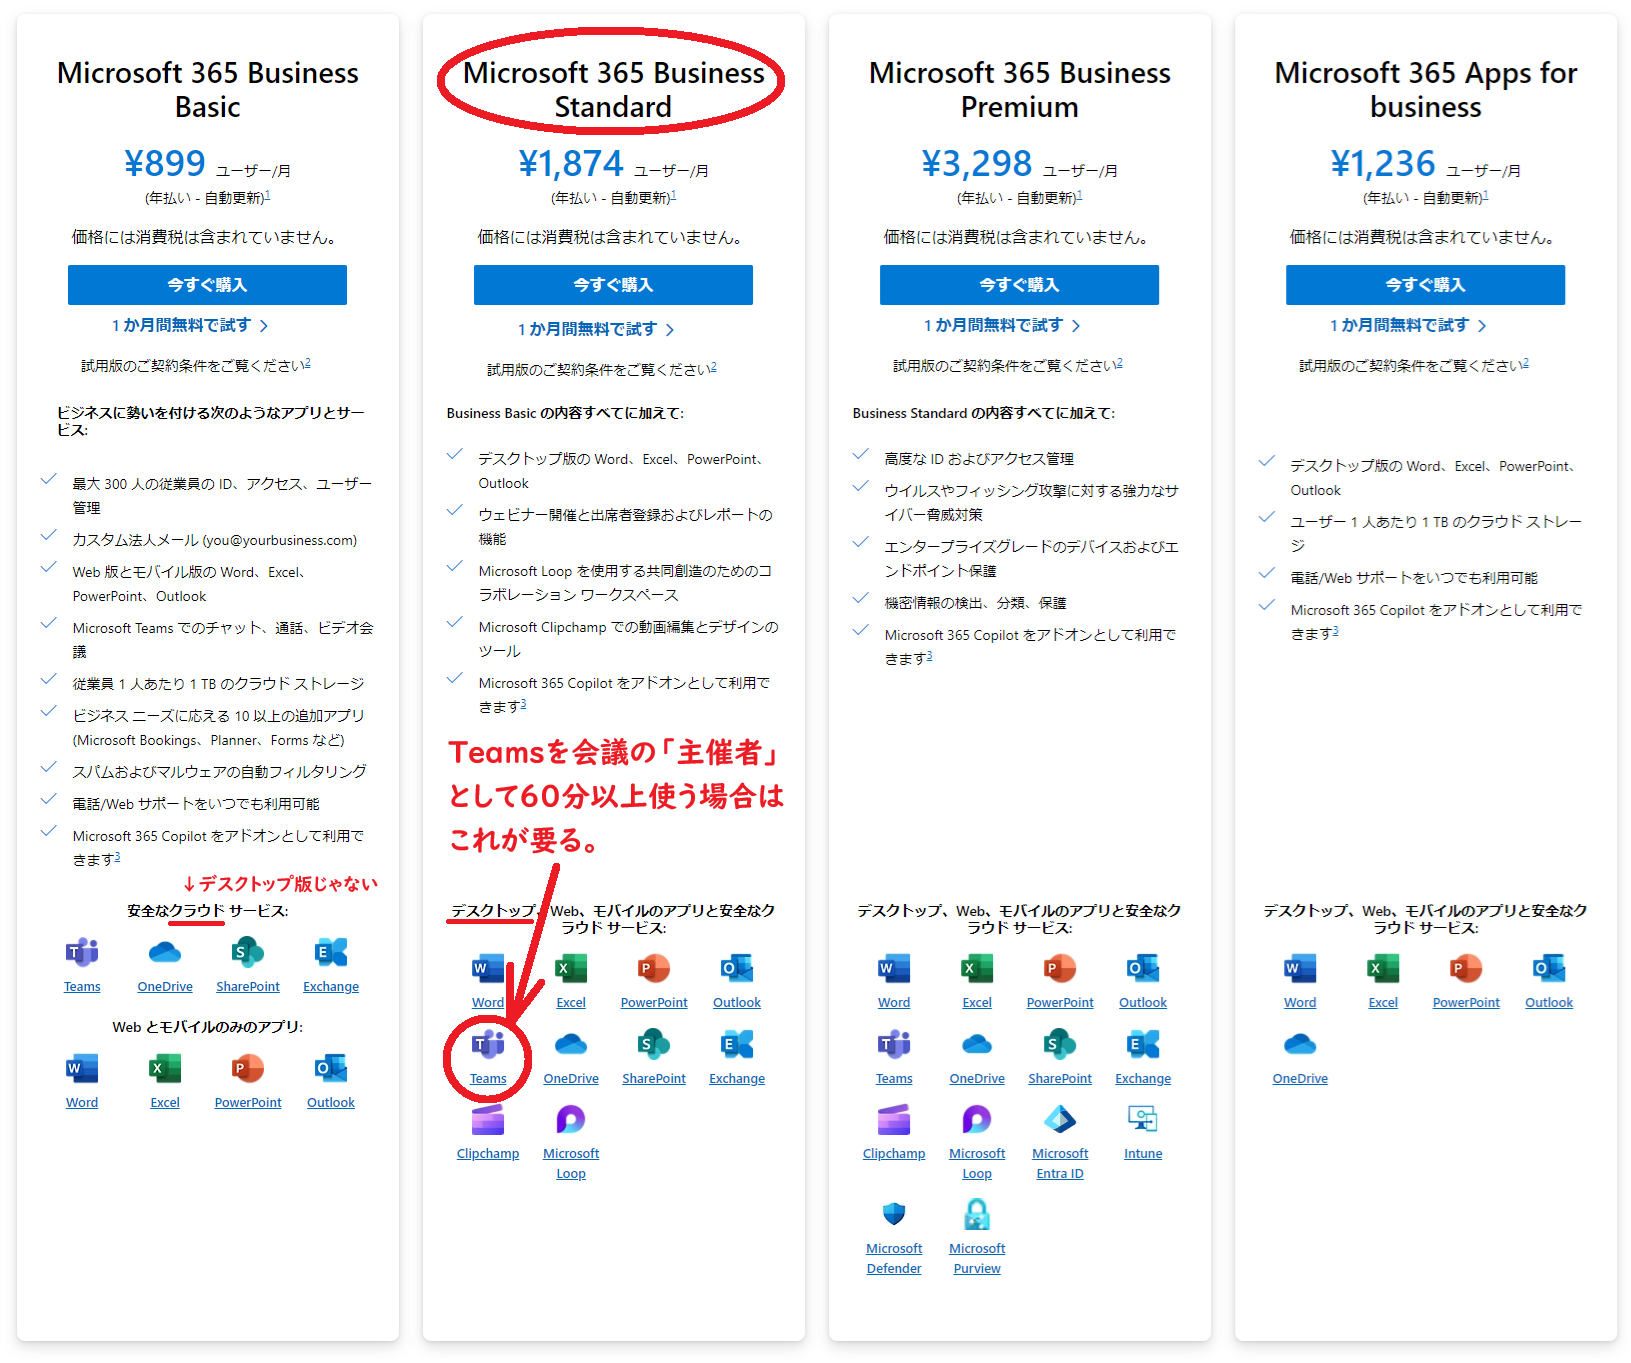This screenshot has width=1631, height=1363.
Task: Open the Microsoft Purview text link
Action: tap(977, 1259)
